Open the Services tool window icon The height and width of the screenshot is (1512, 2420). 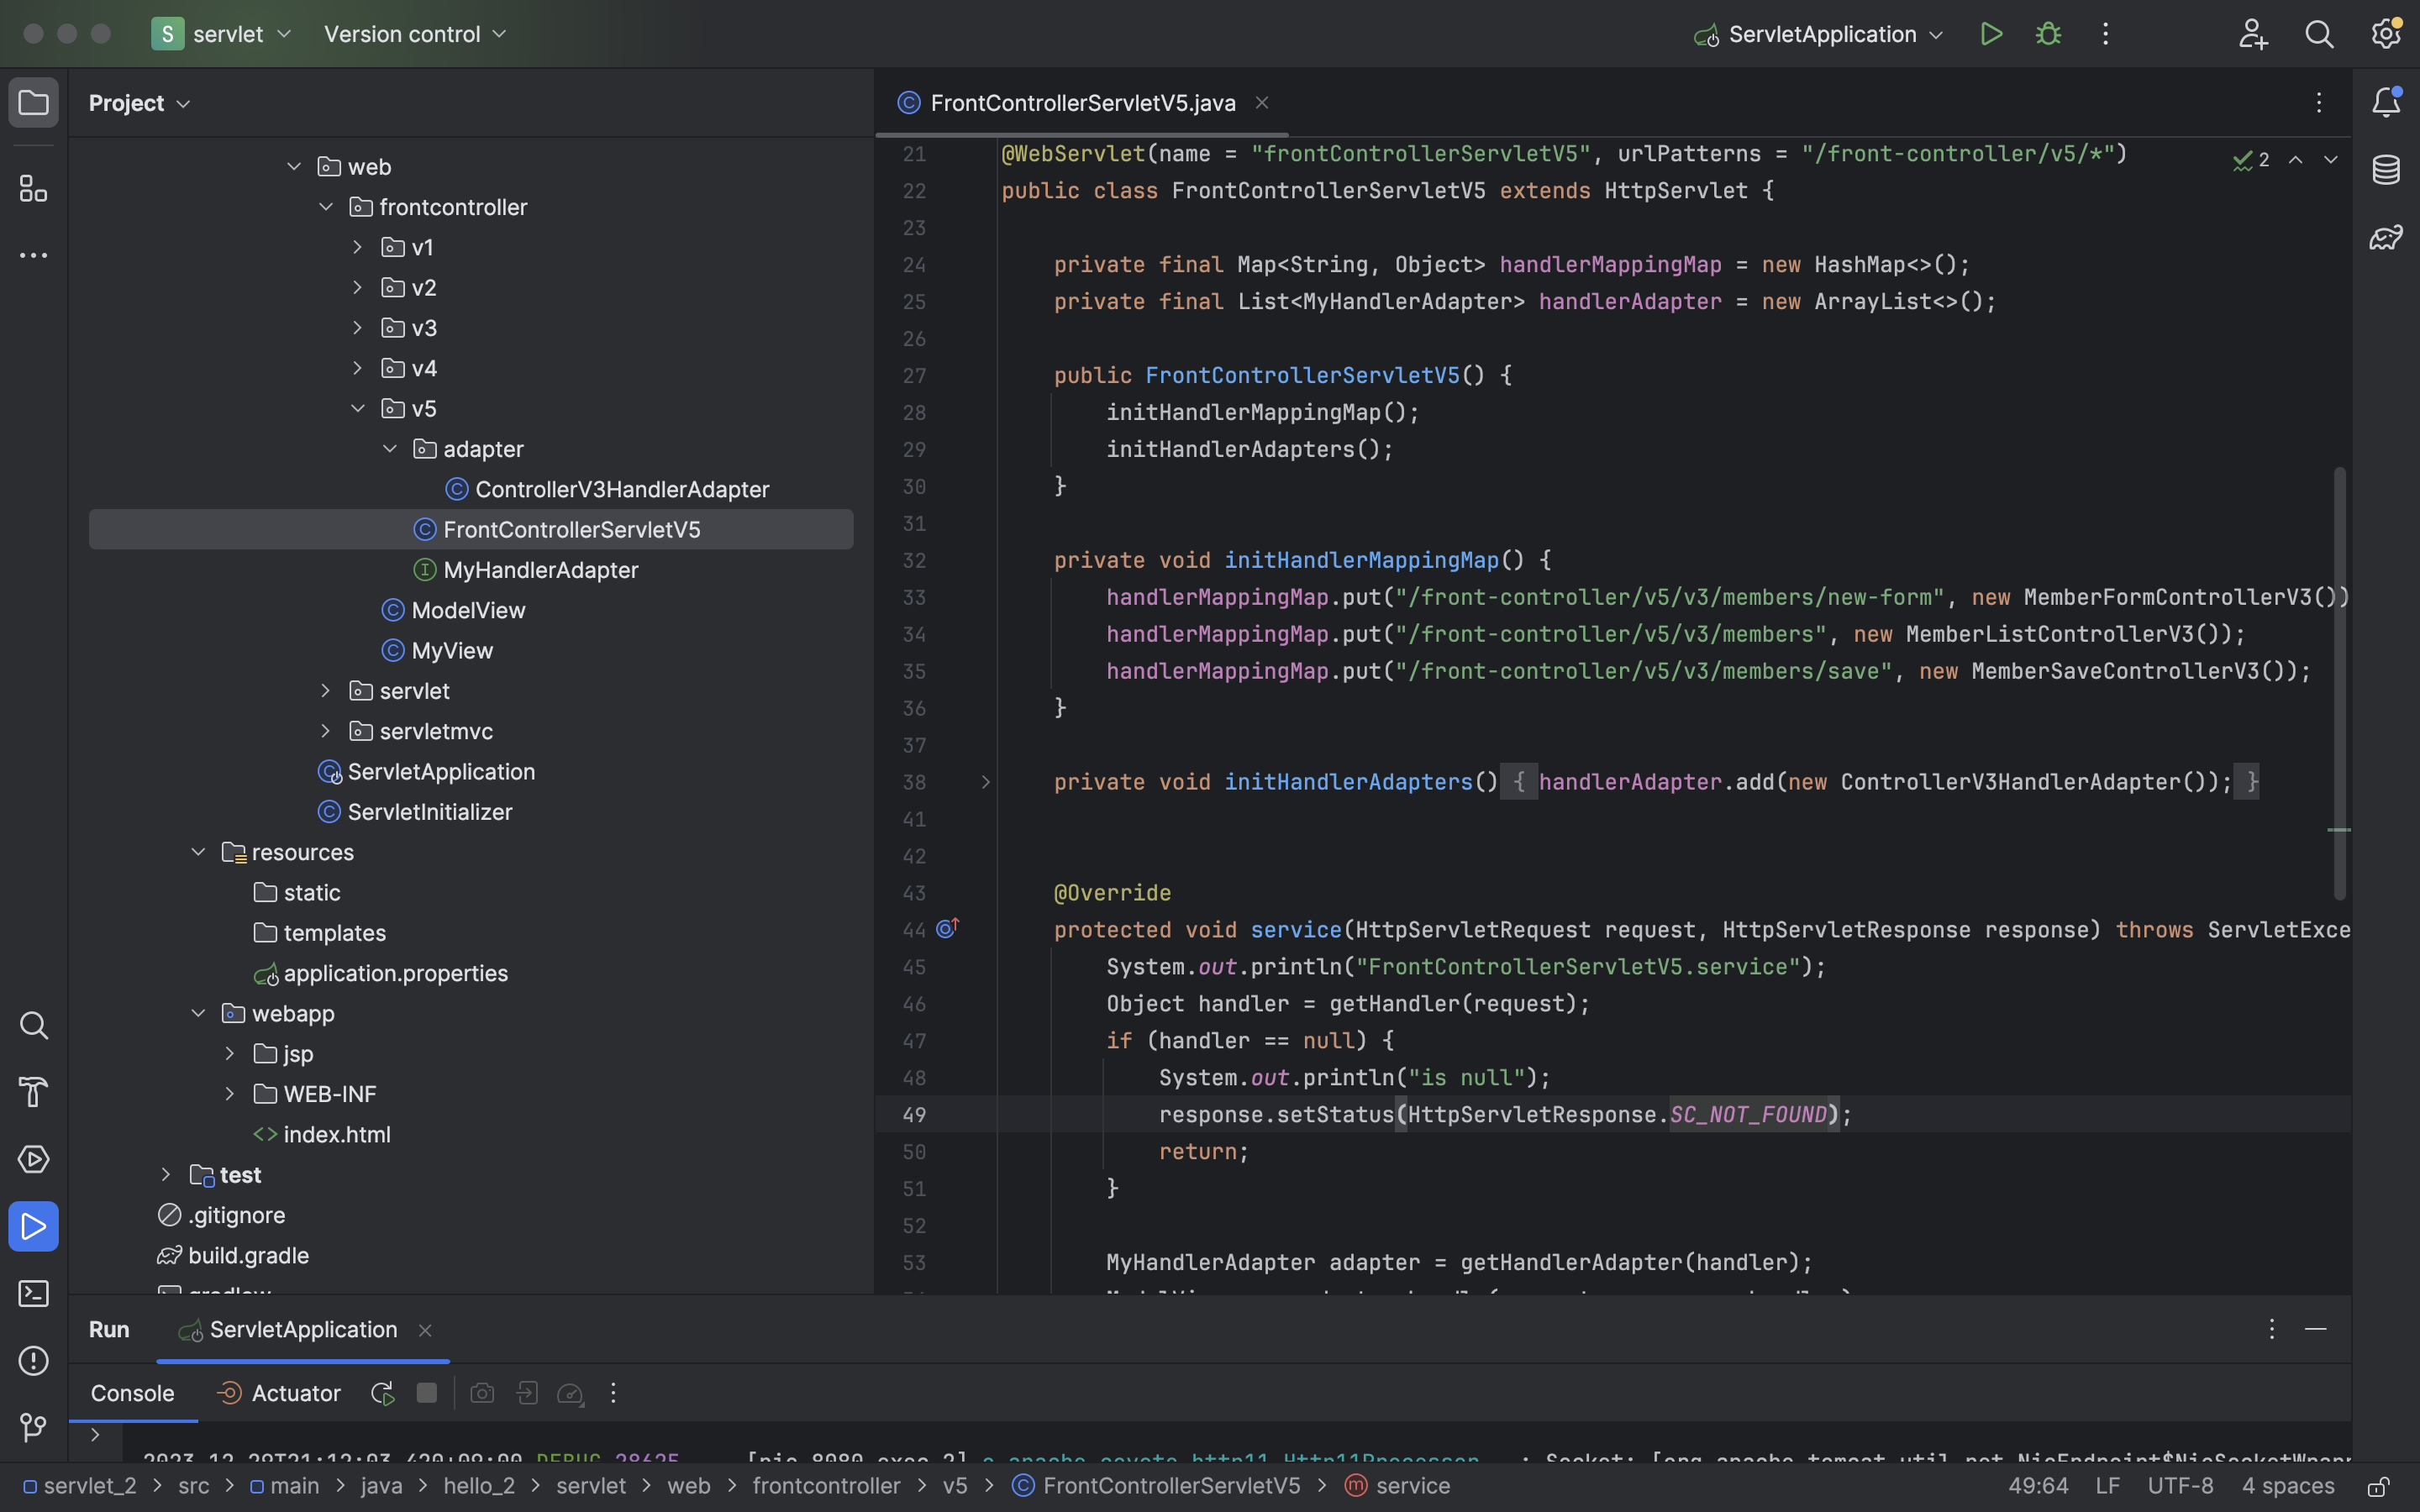(33, 1159)
